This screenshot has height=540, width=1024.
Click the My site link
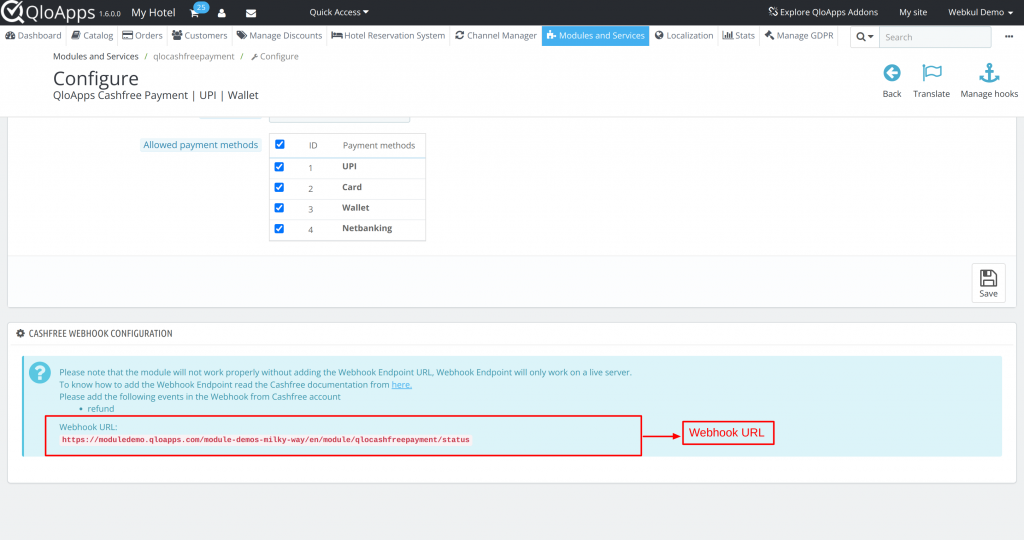(913, 12)
